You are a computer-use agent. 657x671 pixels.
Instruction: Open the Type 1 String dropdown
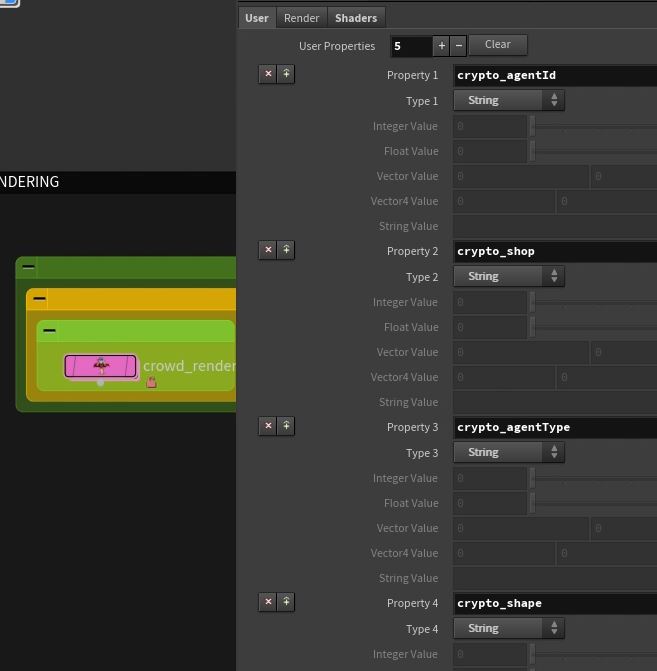coord(509,100)
